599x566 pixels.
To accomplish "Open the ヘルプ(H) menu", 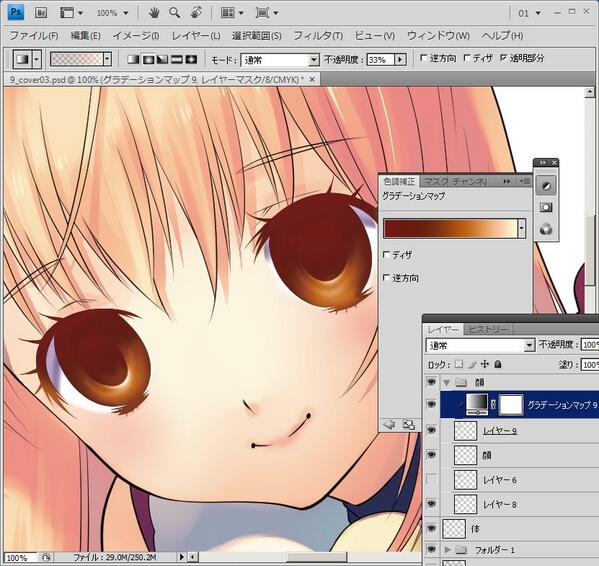I will pos(502,36).
